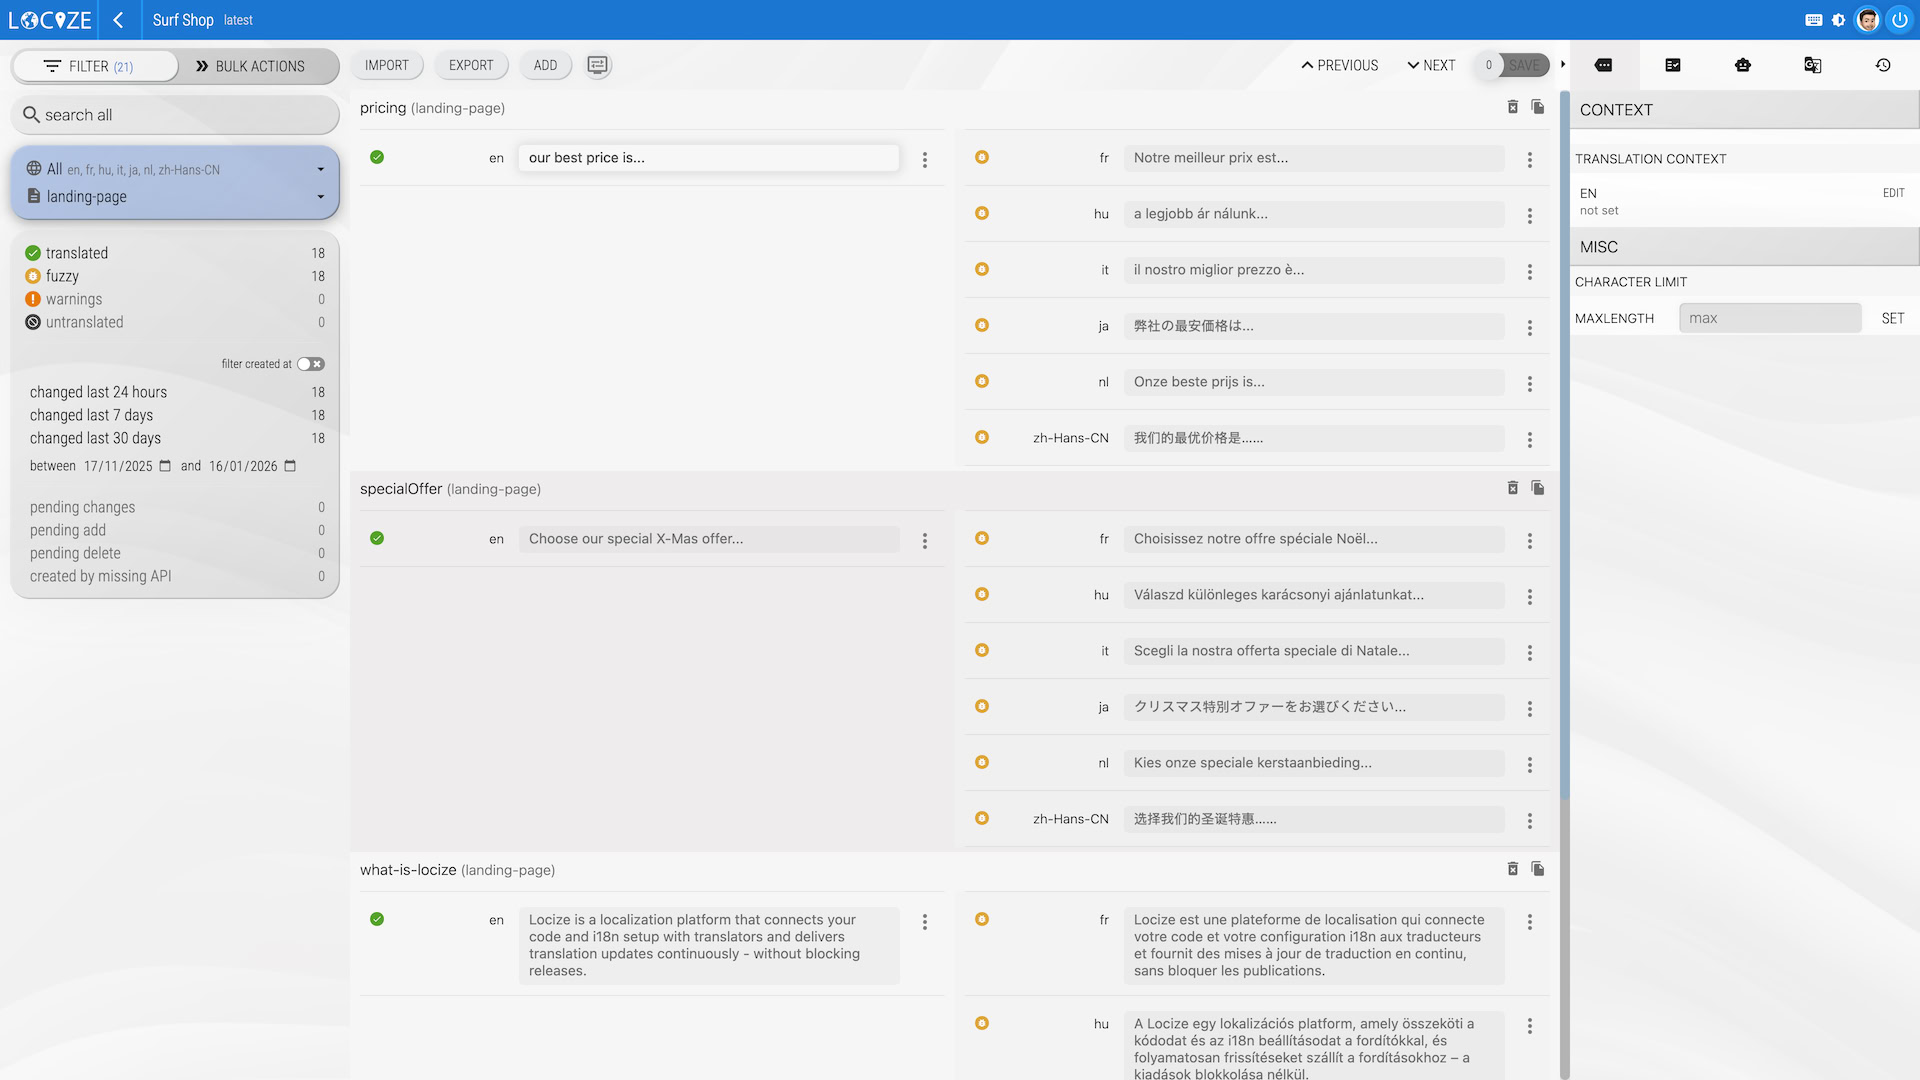Click the maxlength character limit input
Viewport: 1920px width, 1080px height.
pyautogui.click(x=1769, y=318)
